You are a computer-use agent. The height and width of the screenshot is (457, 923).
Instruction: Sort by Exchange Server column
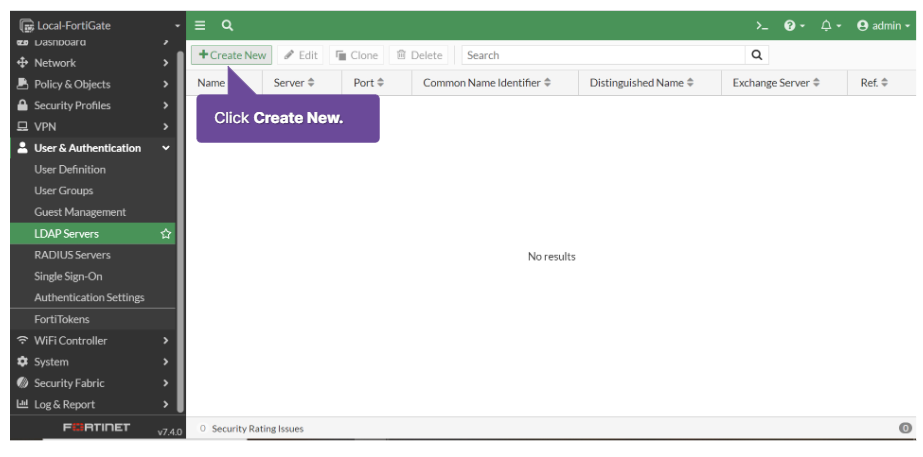tap(776, 83)
